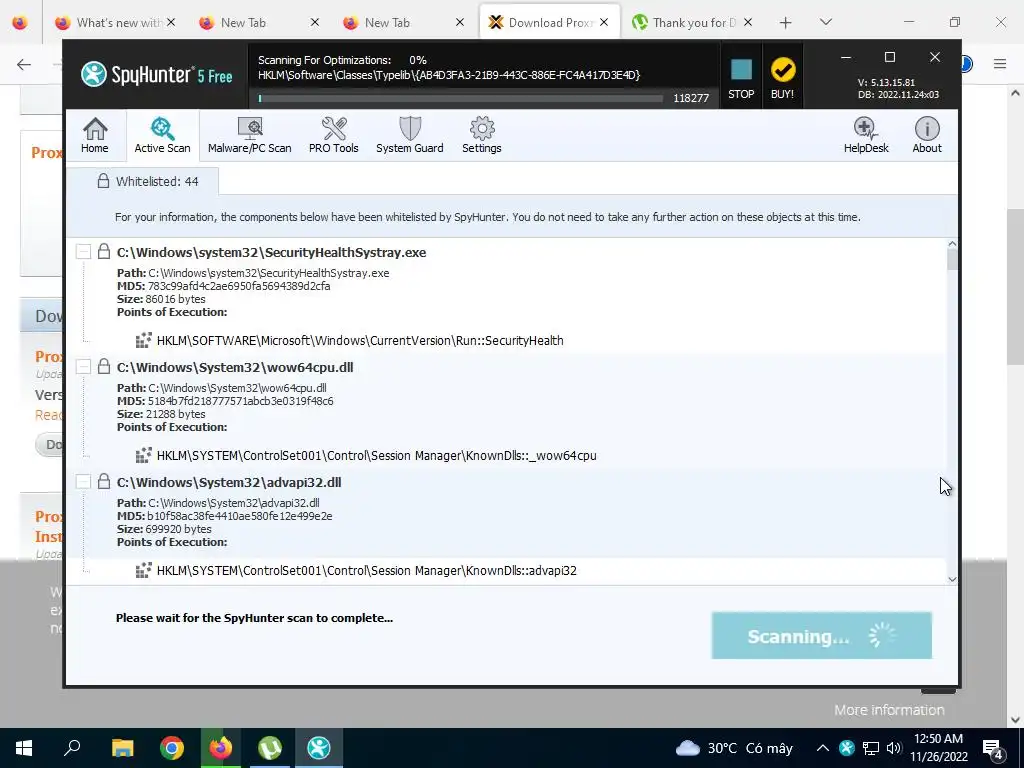Viewport: 1024px width, 768px height.
Task: Select HKLM Run::SecurityHealth registry path
Action: (360, 341)
